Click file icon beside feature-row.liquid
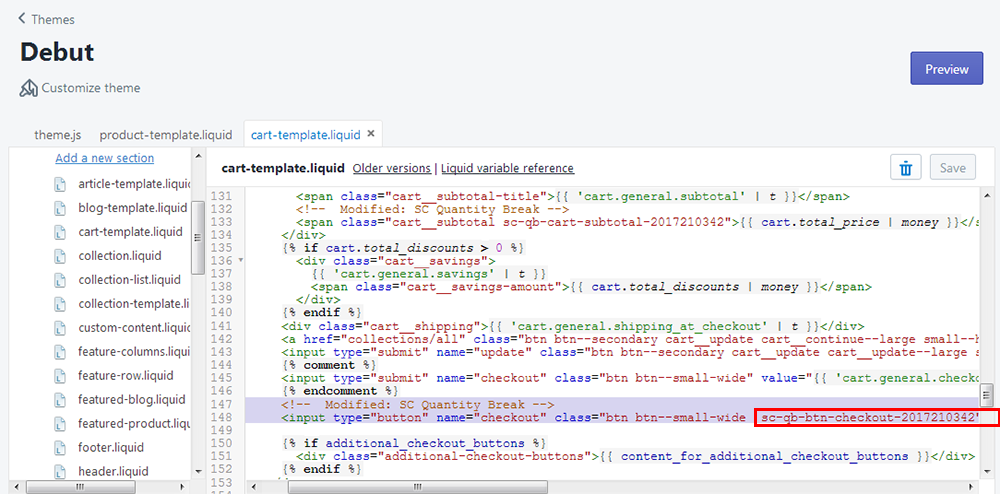Screen dimensions: 1000x494 60,376
